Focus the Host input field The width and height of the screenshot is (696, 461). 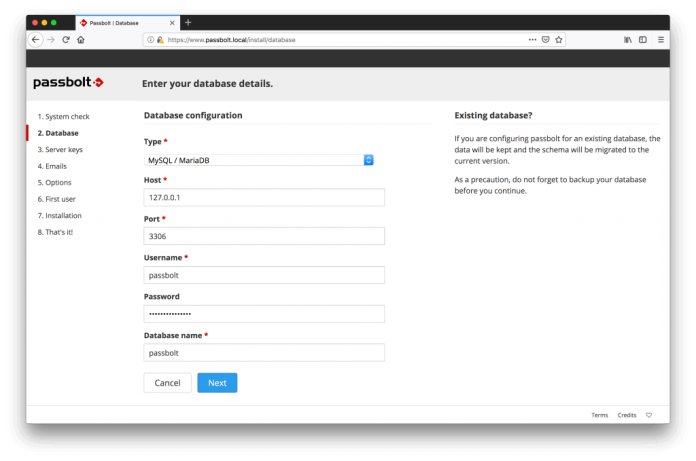tap(264, 197)
